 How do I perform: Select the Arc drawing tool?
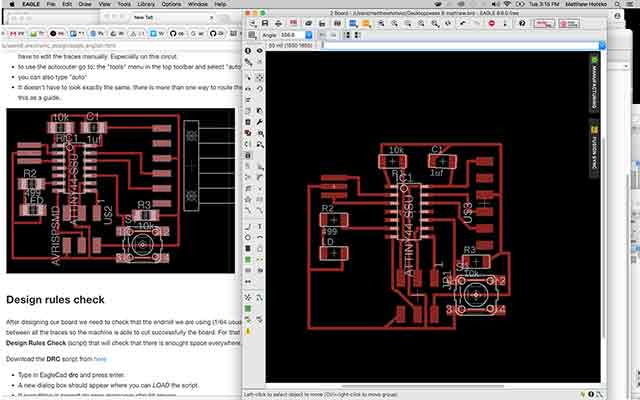tap(260, 238)
